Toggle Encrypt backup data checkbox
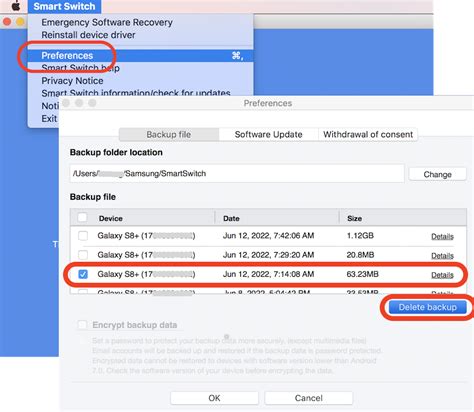 click(82, 325)
